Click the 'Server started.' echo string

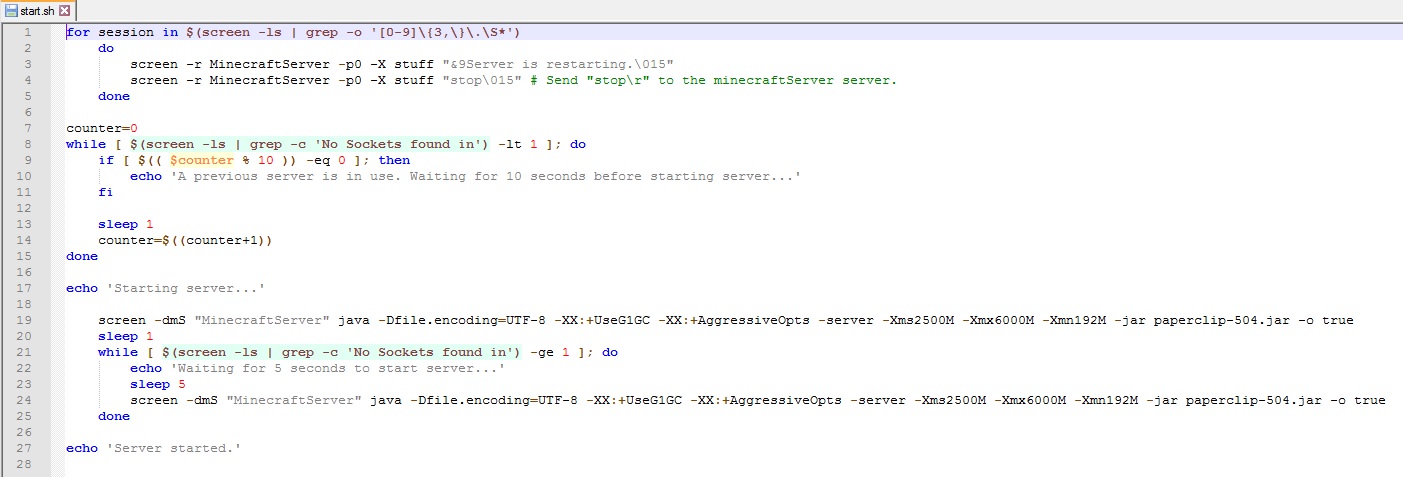coord(174,448)
